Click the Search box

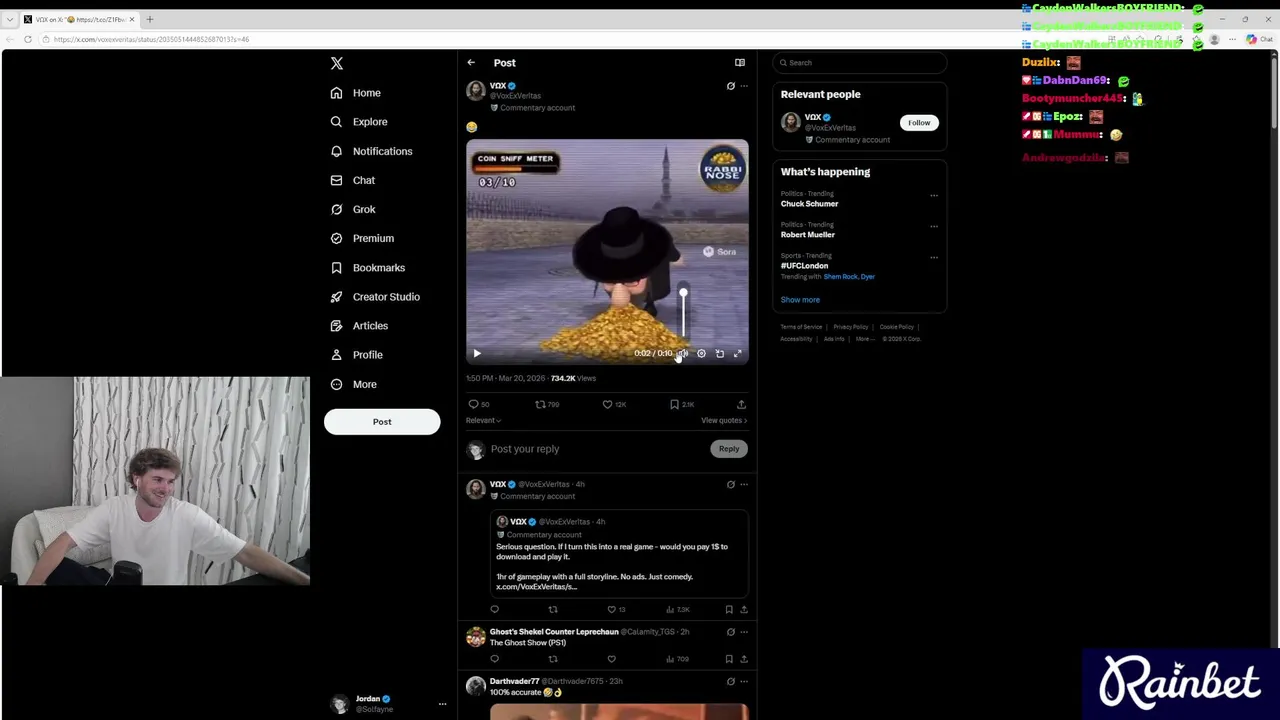859,63
